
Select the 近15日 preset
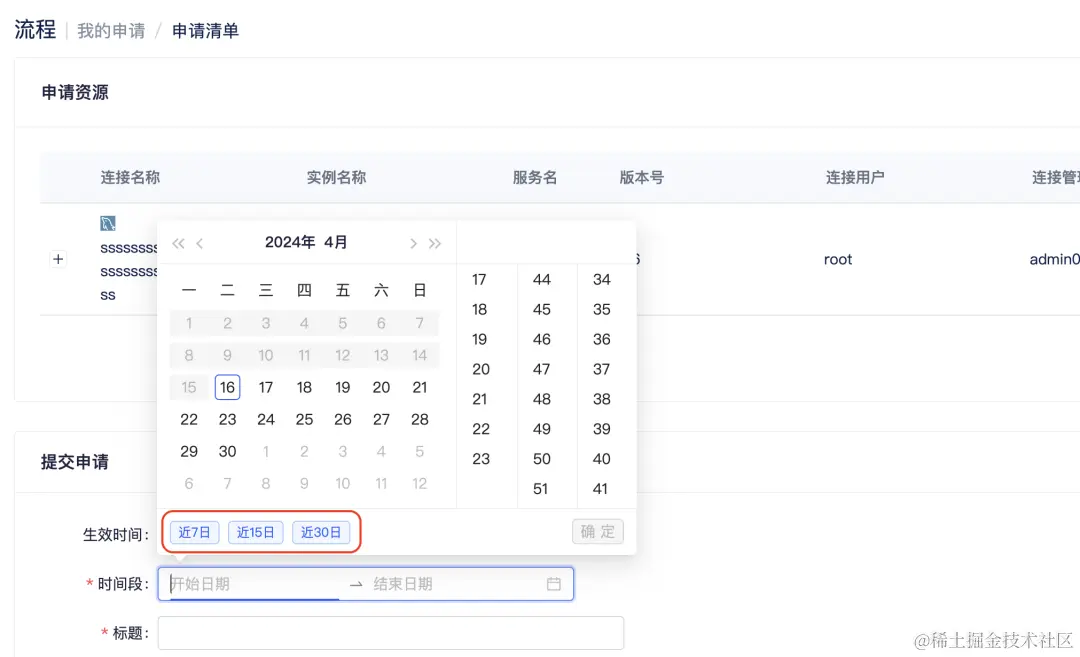pyautogui.click(x=256, y=532)
